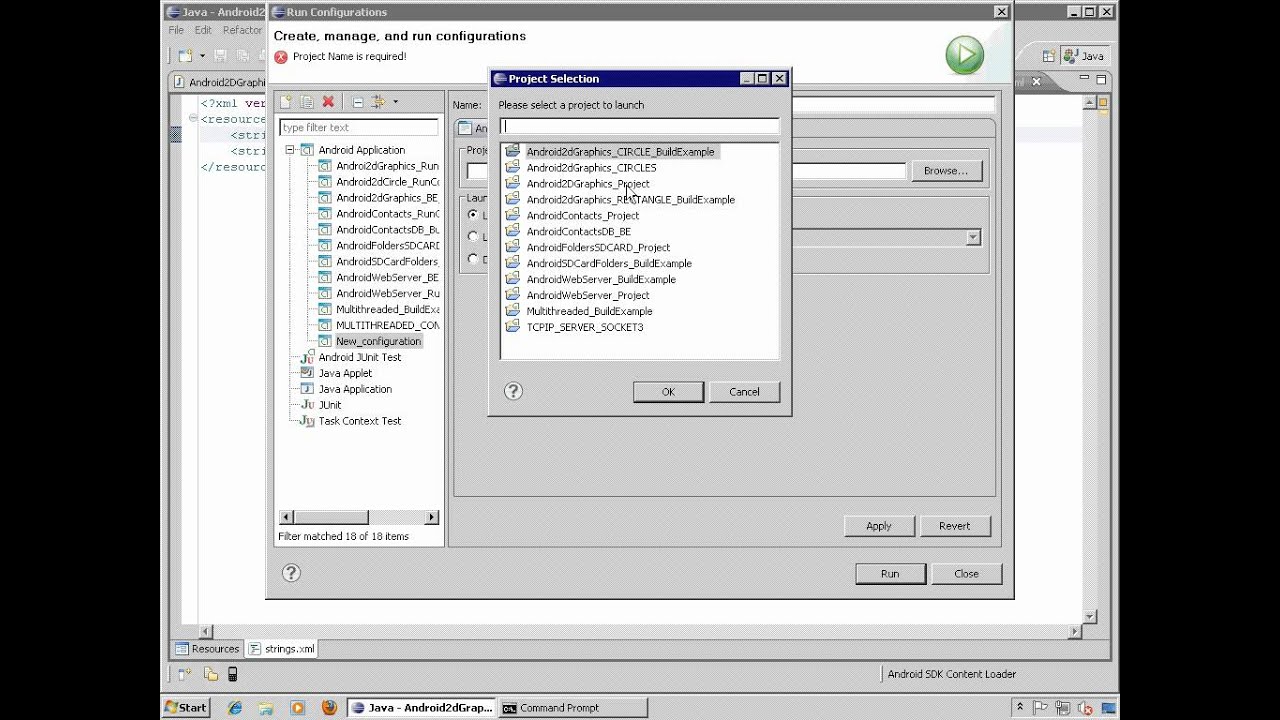The width and height of the screenshot is (1280, 720).
Task: Select TCPIP_SERVER_SOCKET3 project
Action: (585, 328)
